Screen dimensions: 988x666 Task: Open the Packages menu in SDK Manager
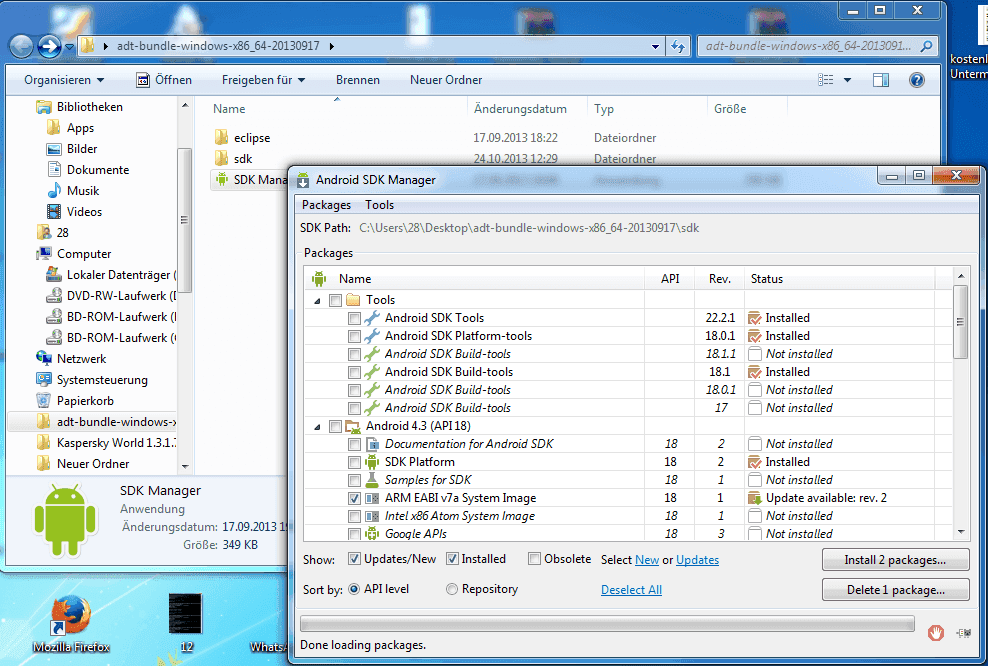click(326, 205)
